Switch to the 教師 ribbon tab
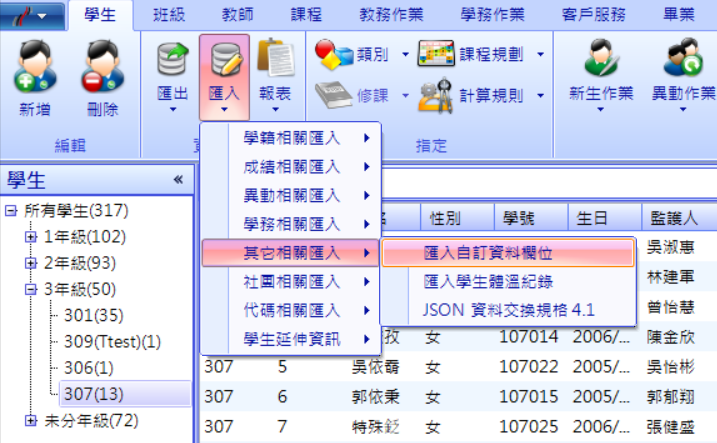The image size is (717, 443). pos(238,15)
